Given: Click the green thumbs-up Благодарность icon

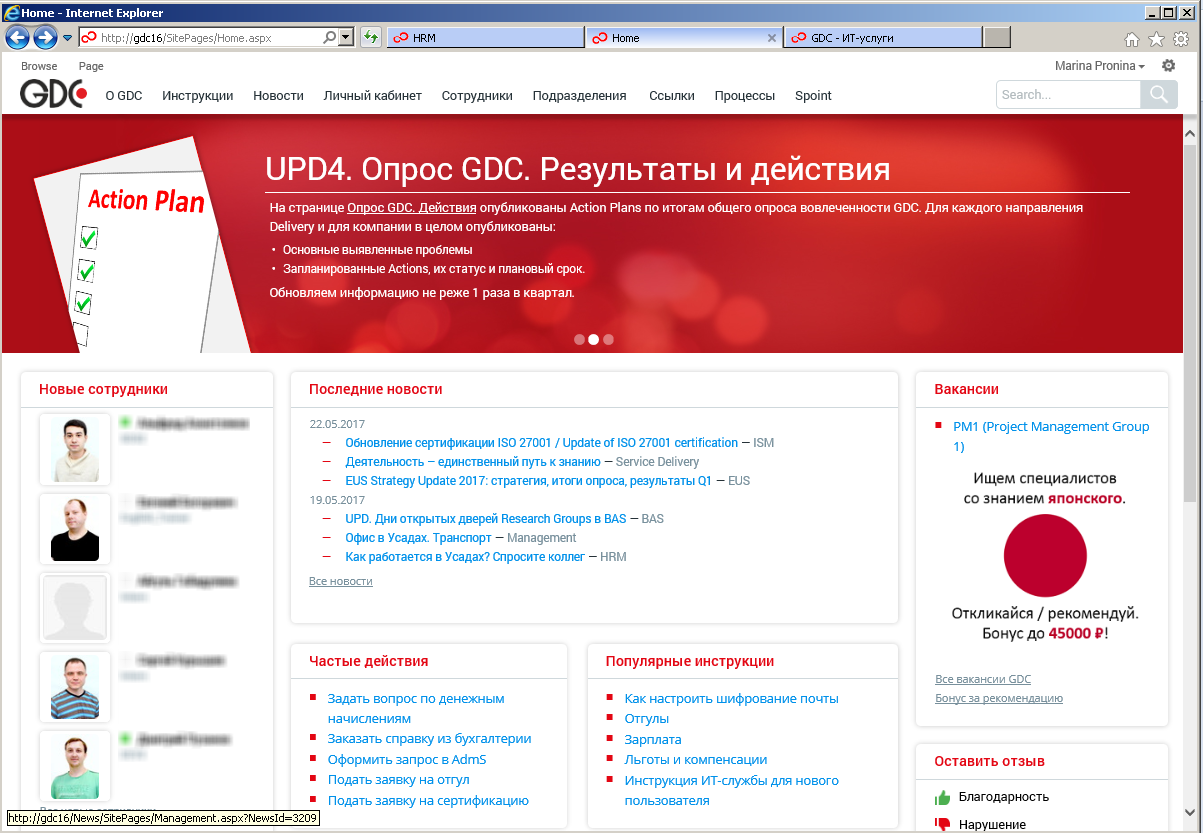Looking at the screenshot, I should (942, 797).
